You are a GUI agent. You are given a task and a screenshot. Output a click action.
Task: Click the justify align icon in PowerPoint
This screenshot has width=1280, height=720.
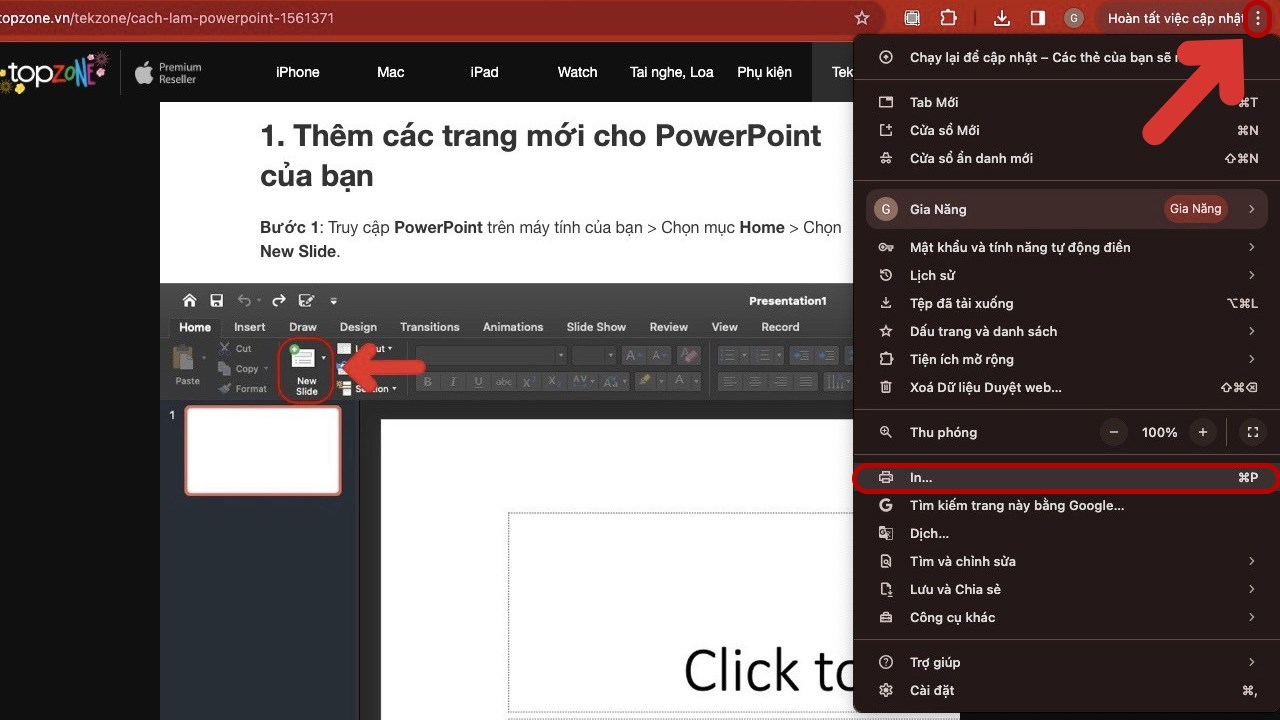807,382
